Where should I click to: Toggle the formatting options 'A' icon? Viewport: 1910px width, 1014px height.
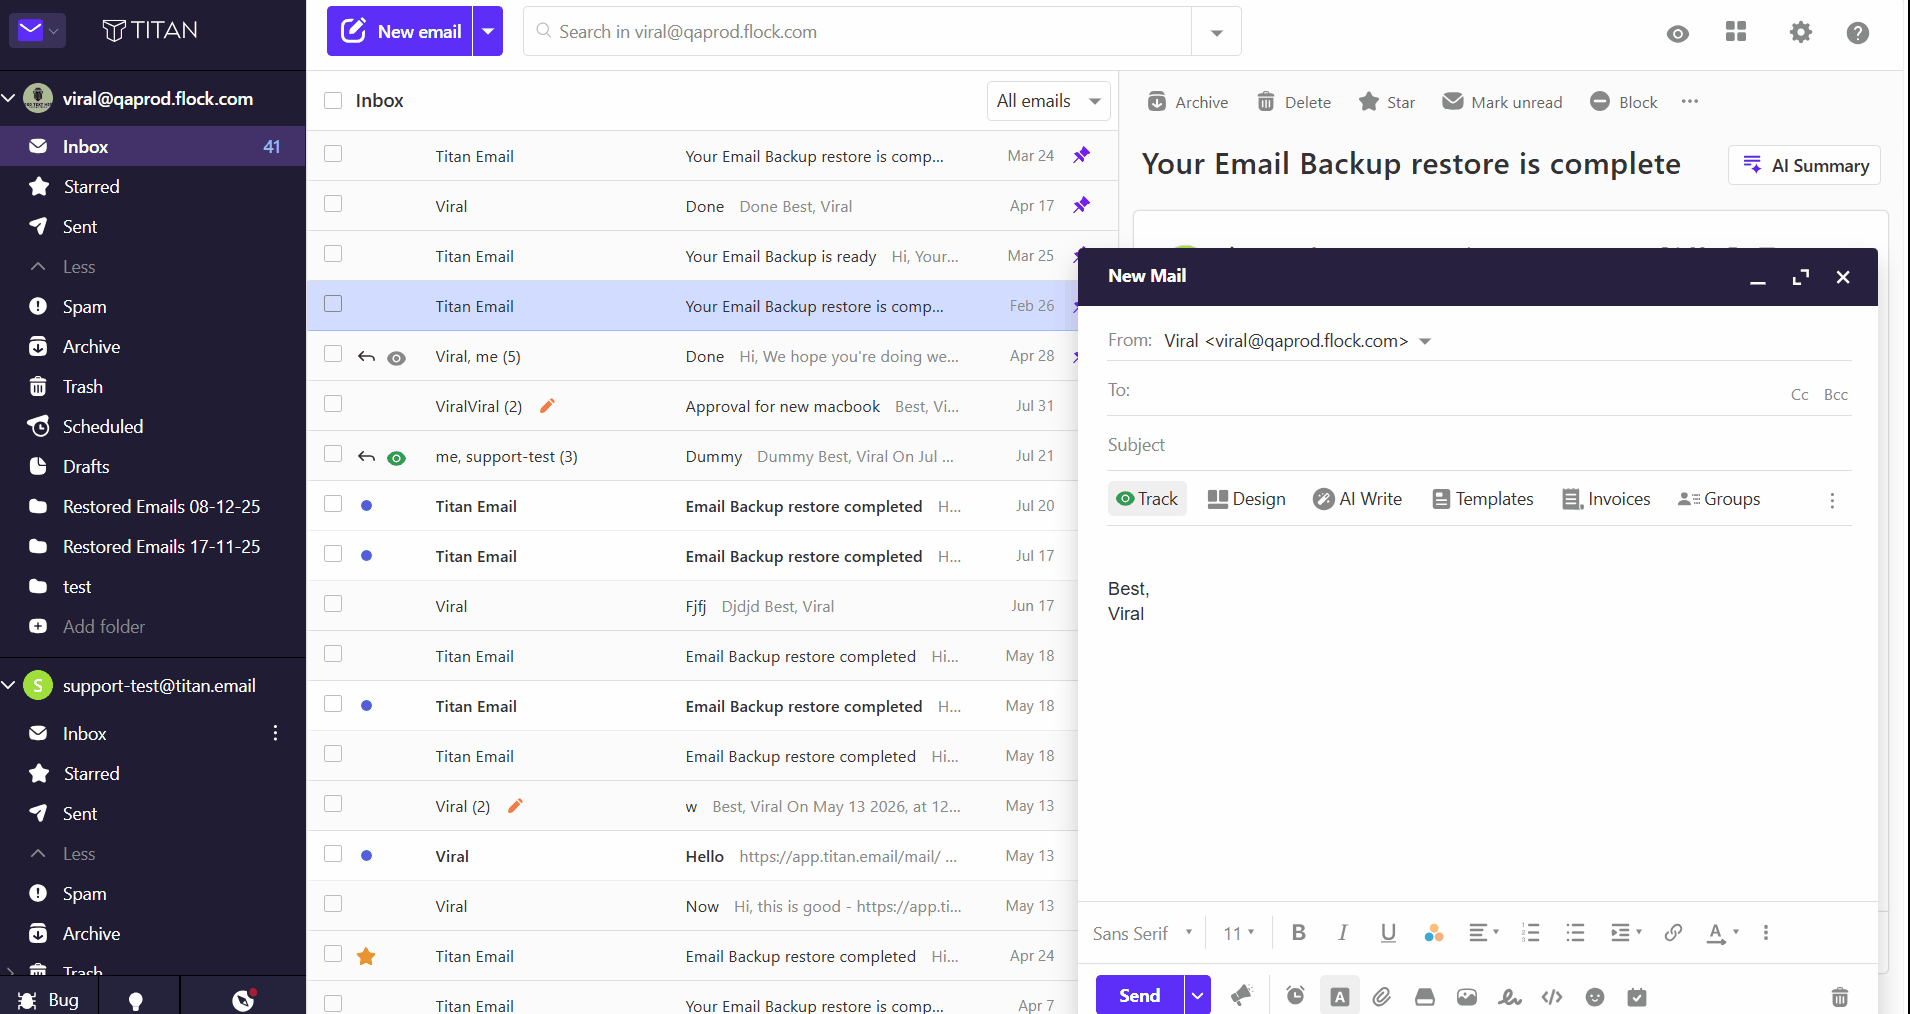[x=1340, y=996]
